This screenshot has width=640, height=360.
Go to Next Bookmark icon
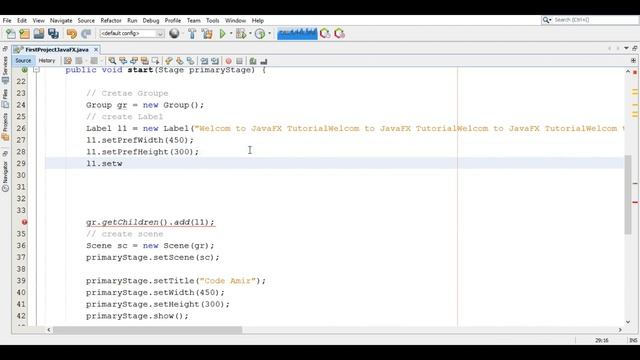coord(180,61)
